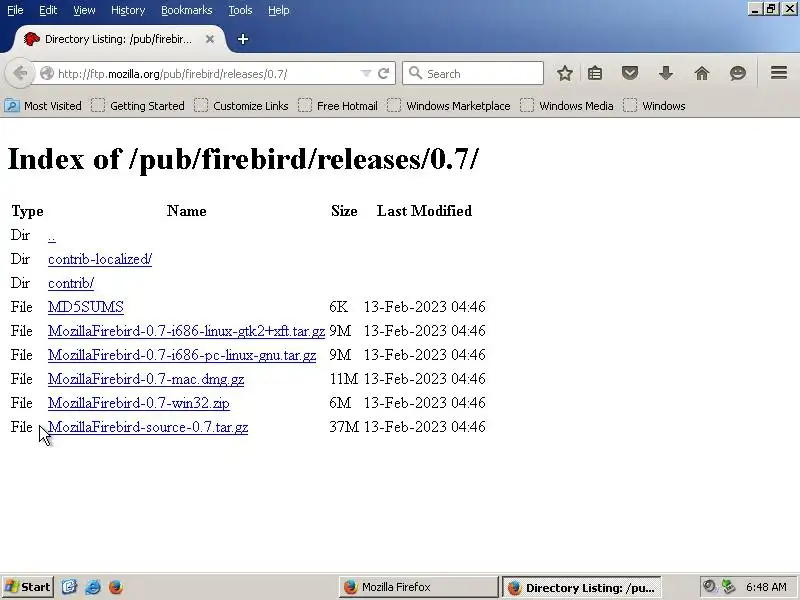The image size is (800, 600).
Task: Bookmark this page with the star icon
Action: (x=564, y=73)
